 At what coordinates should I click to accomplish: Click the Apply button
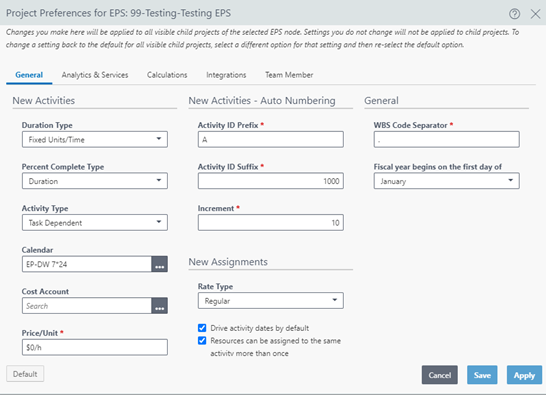tap(524, 375)
